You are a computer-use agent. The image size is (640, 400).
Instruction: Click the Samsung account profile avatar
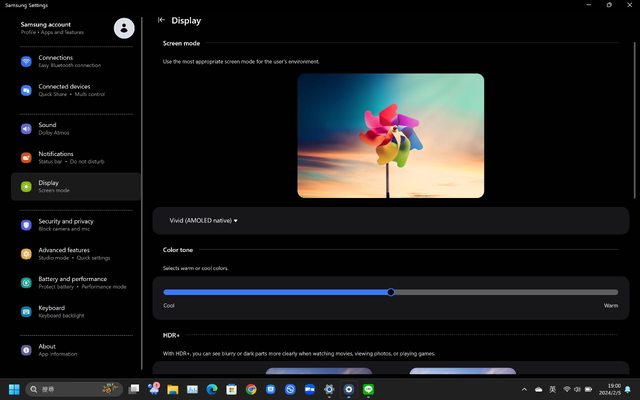tap(124, 28)
